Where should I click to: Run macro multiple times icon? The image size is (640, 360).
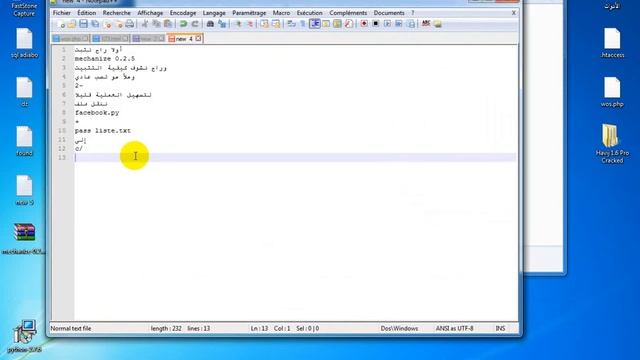click(x=399, y=24)
